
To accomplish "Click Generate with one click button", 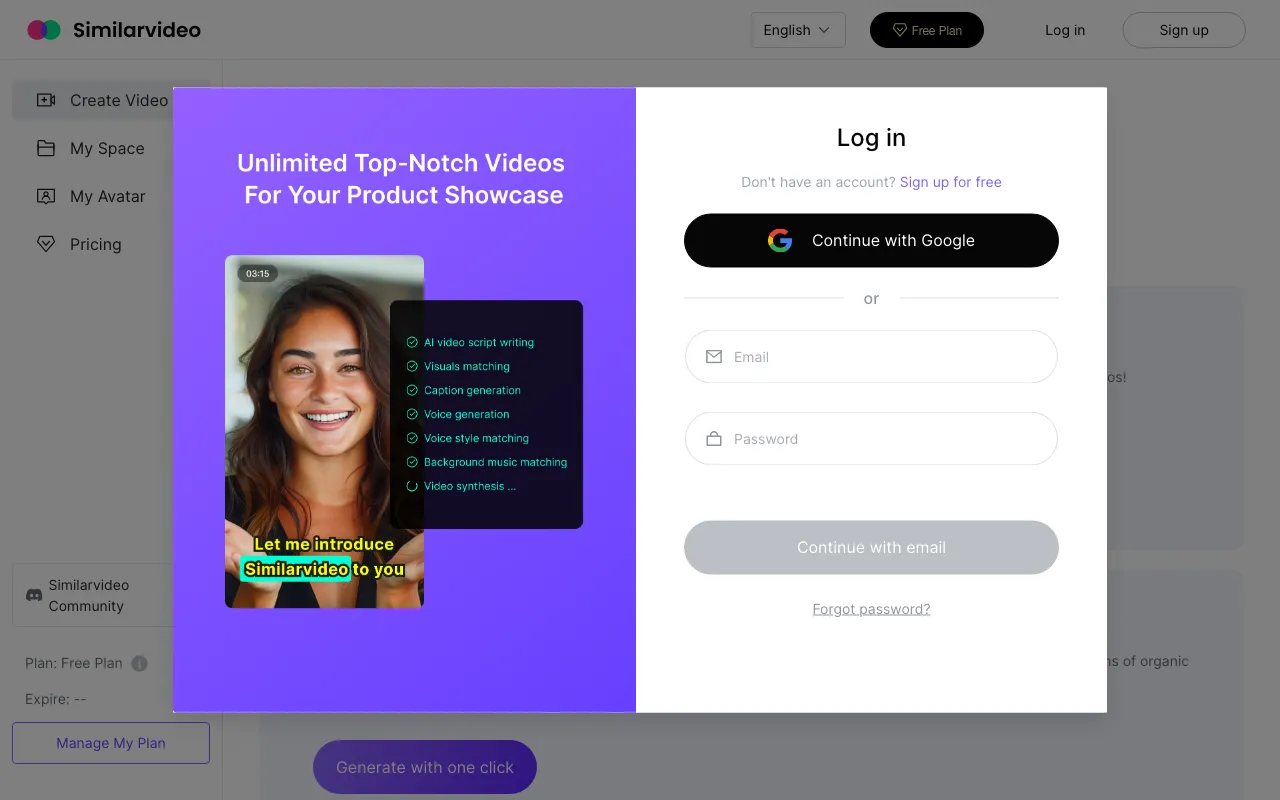I will [425, 767].
